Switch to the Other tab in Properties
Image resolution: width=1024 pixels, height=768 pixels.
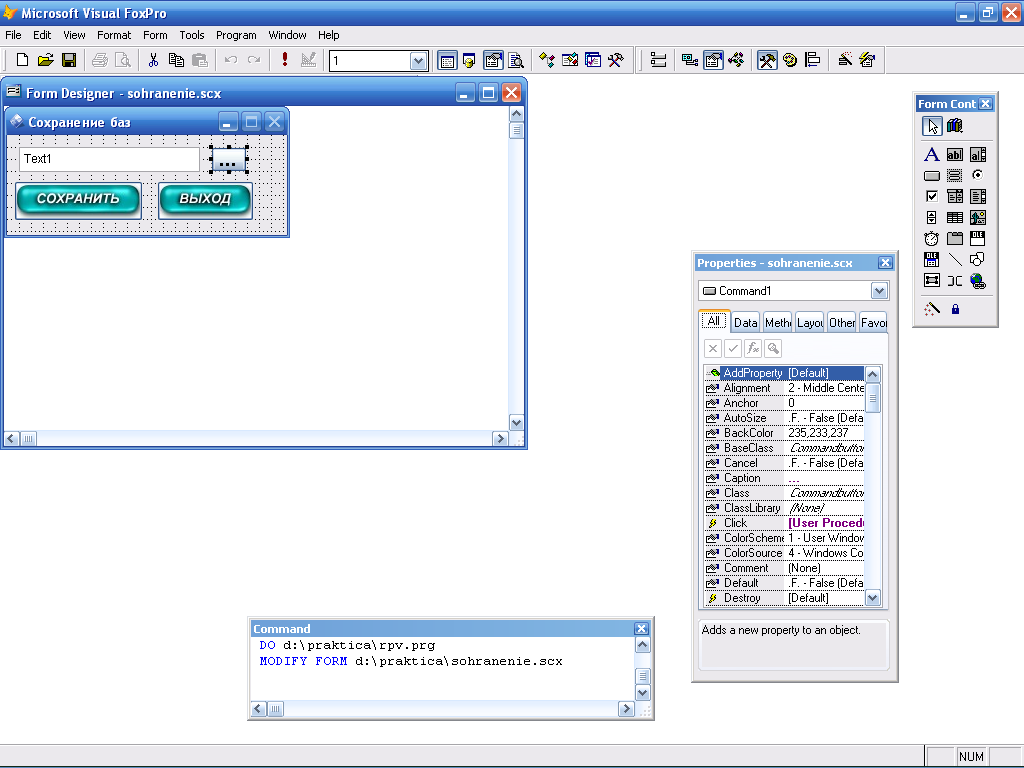point(842,323)
